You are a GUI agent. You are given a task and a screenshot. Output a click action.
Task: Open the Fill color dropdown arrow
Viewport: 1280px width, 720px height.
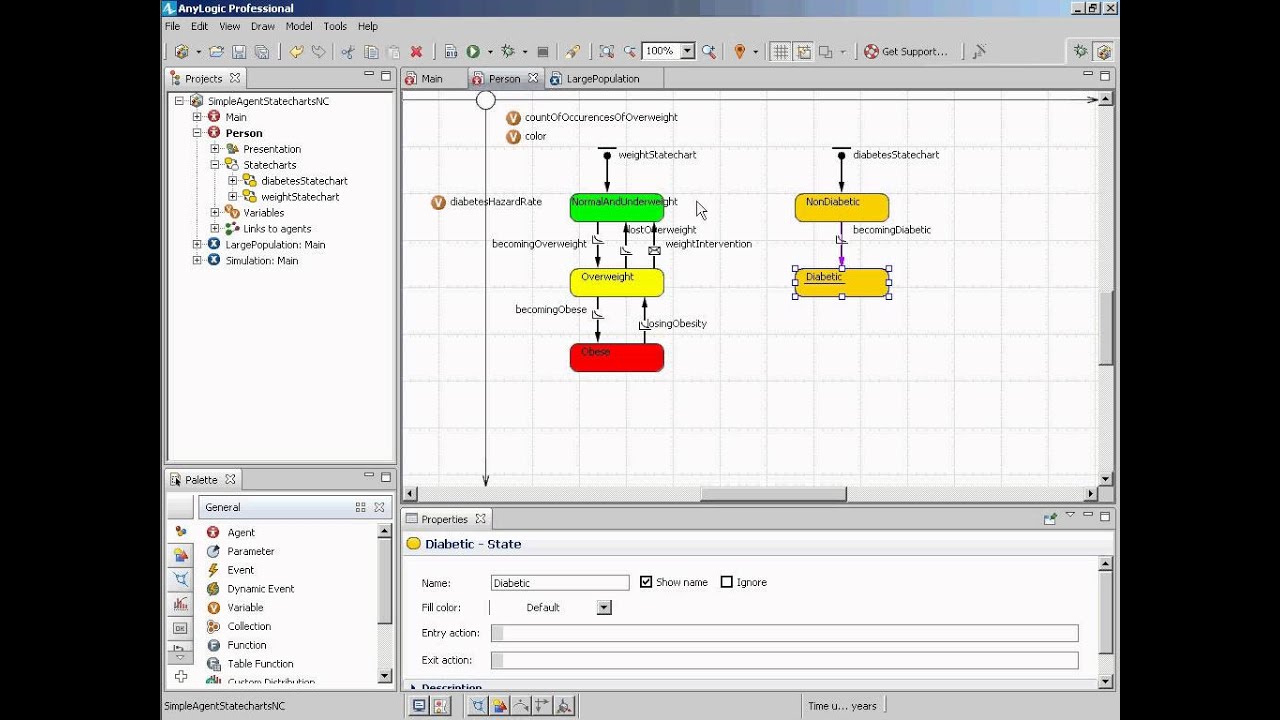(x=603, y=607)
